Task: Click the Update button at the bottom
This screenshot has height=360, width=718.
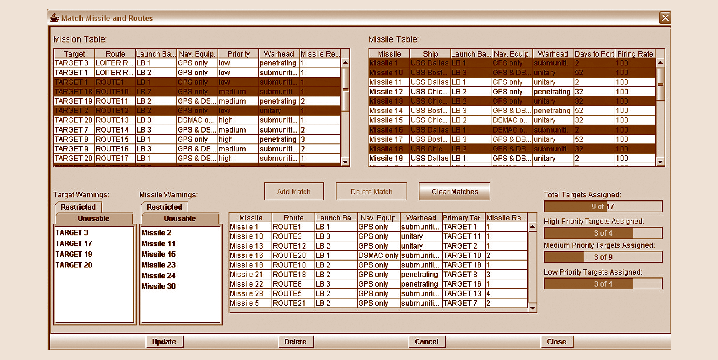Action: [164, 342]
